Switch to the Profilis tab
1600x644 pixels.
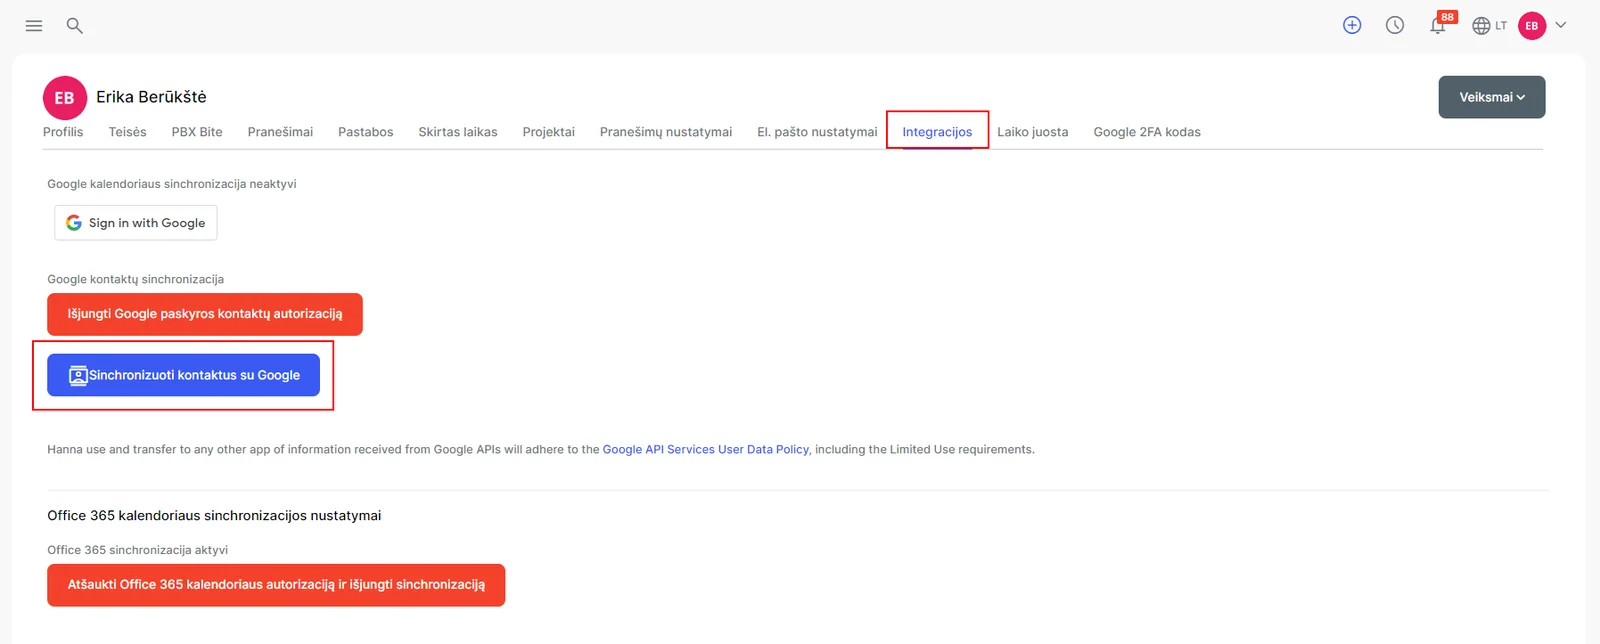(63, 132)
